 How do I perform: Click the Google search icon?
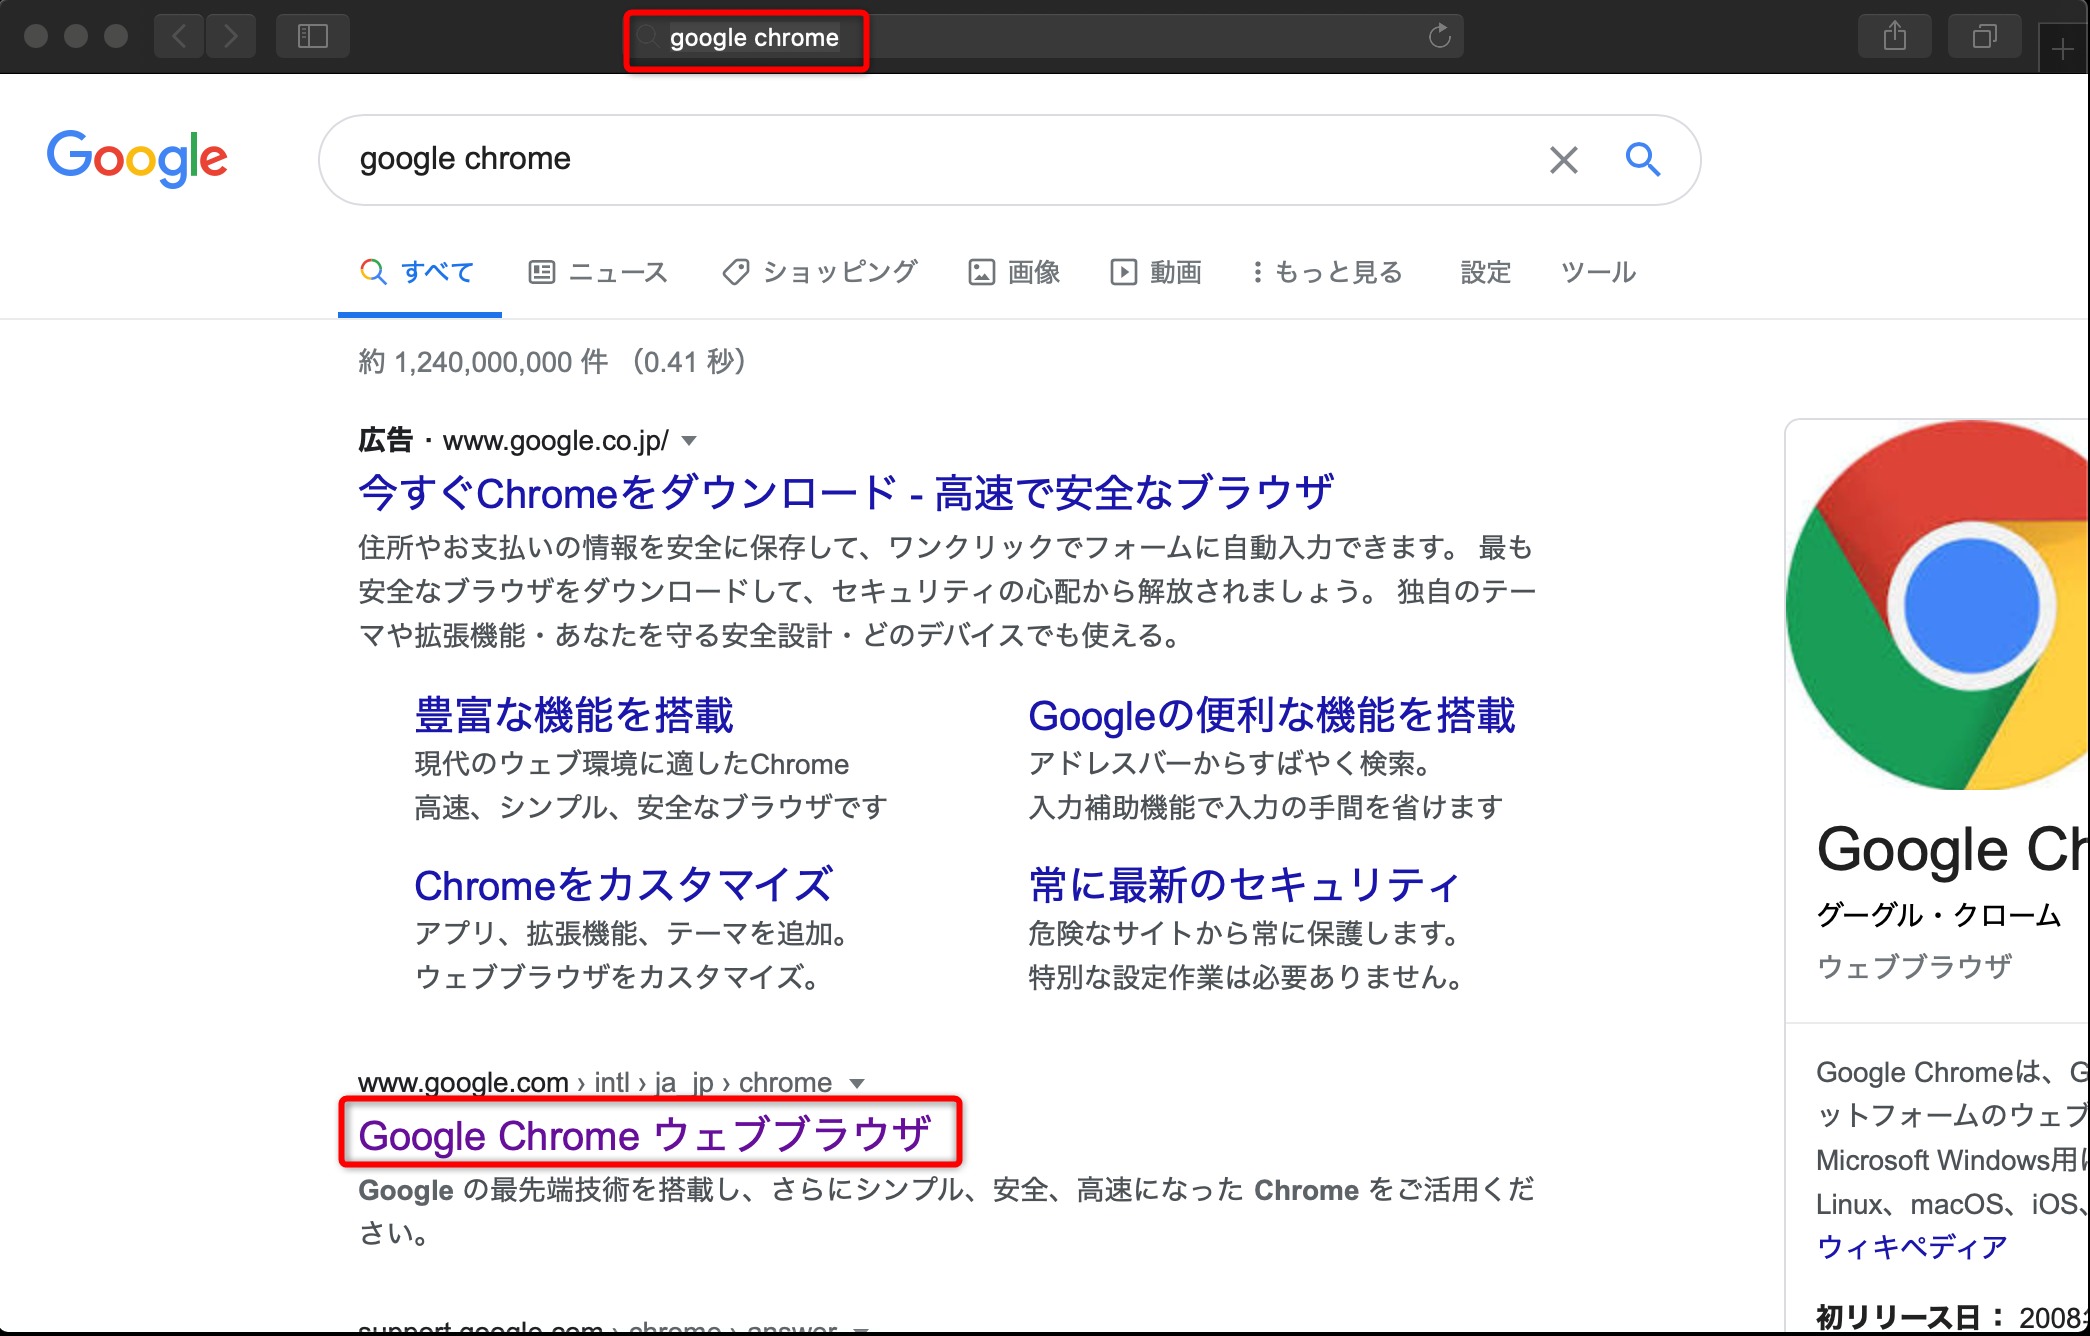pos(1642,157)
